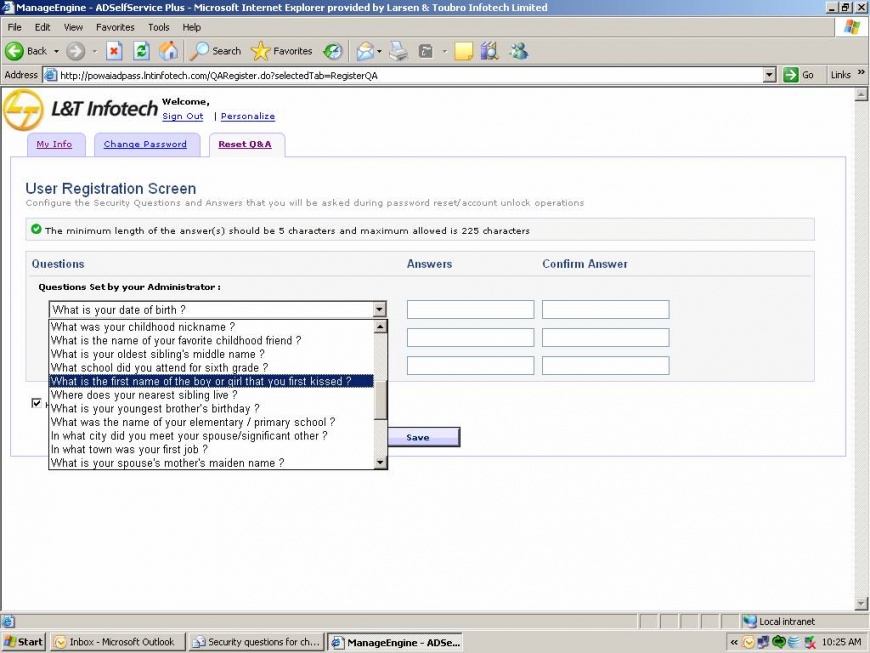Switch to the My Info tab
870x653 pixels.
[54, 144]
